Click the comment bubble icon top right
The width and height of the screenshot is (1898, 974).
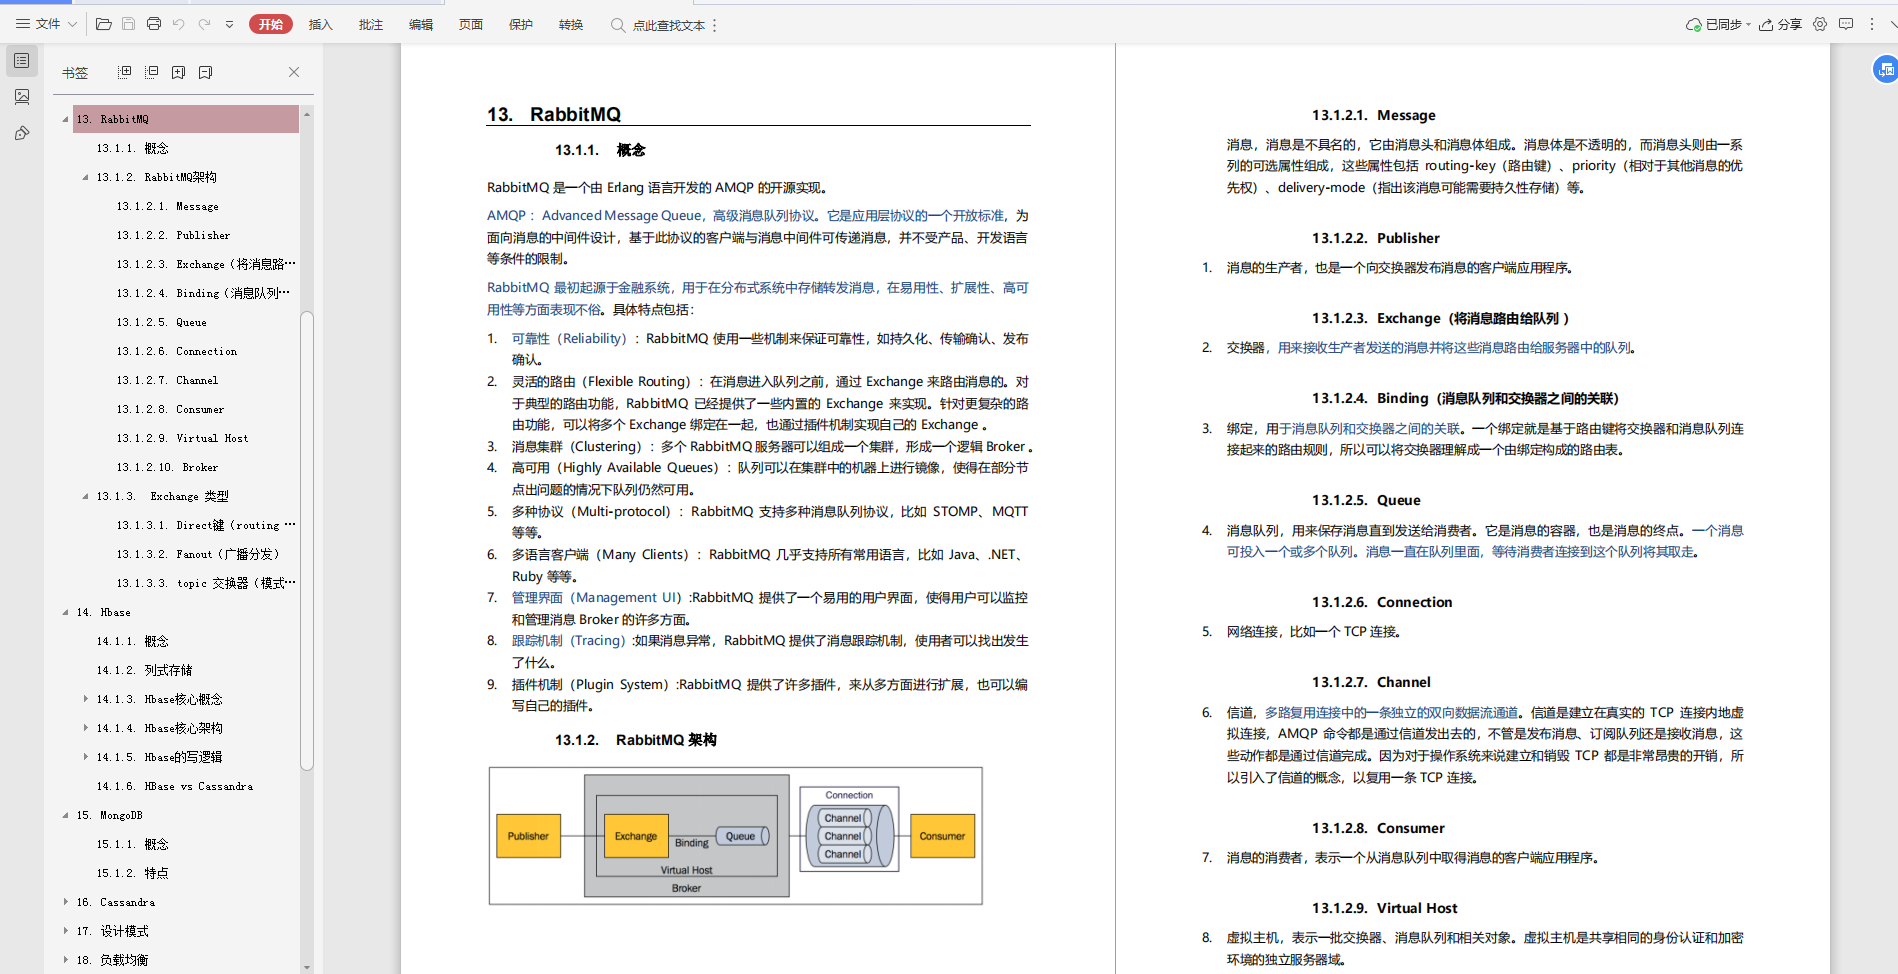tap(1846, 24)
